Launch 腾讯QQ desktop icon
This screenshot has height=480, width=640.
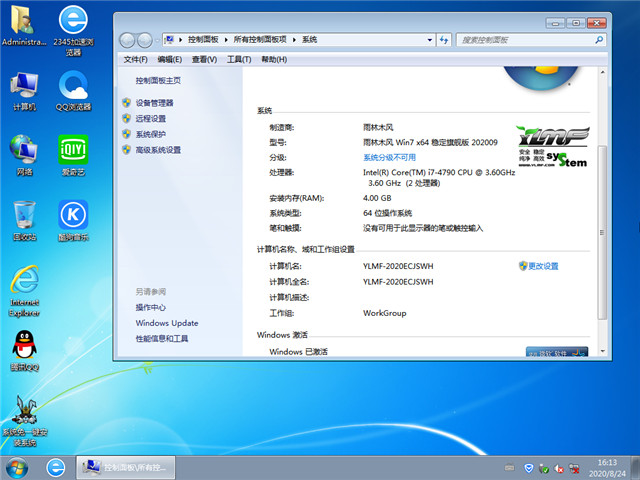[24, 351]
